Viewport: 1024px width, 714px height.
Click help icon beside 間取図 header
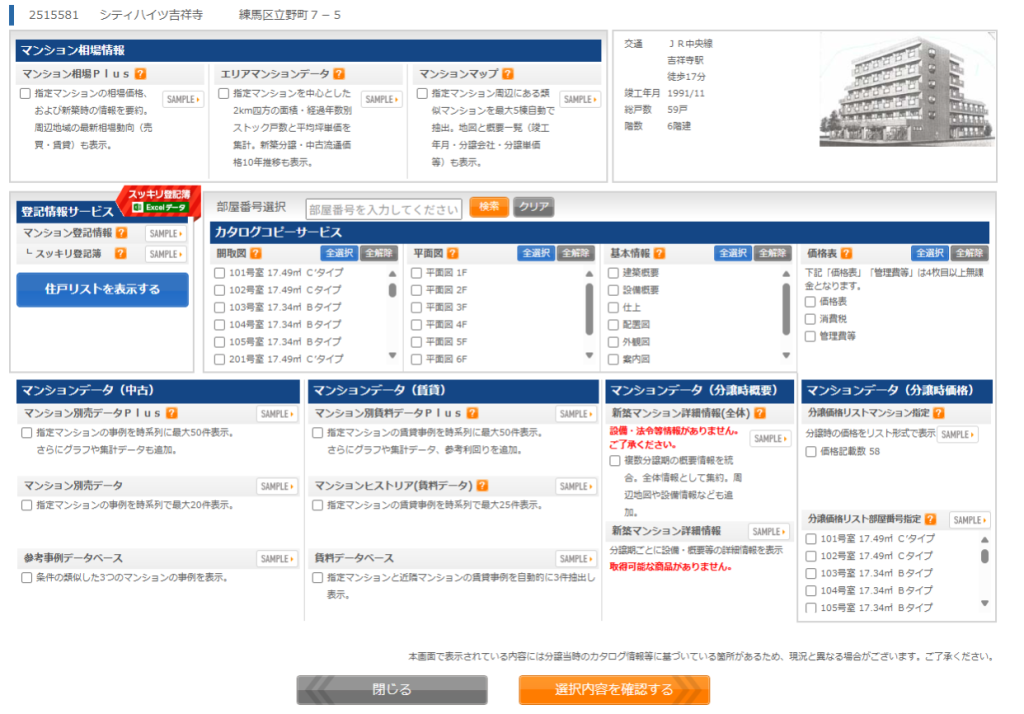(x=253, y=253)
